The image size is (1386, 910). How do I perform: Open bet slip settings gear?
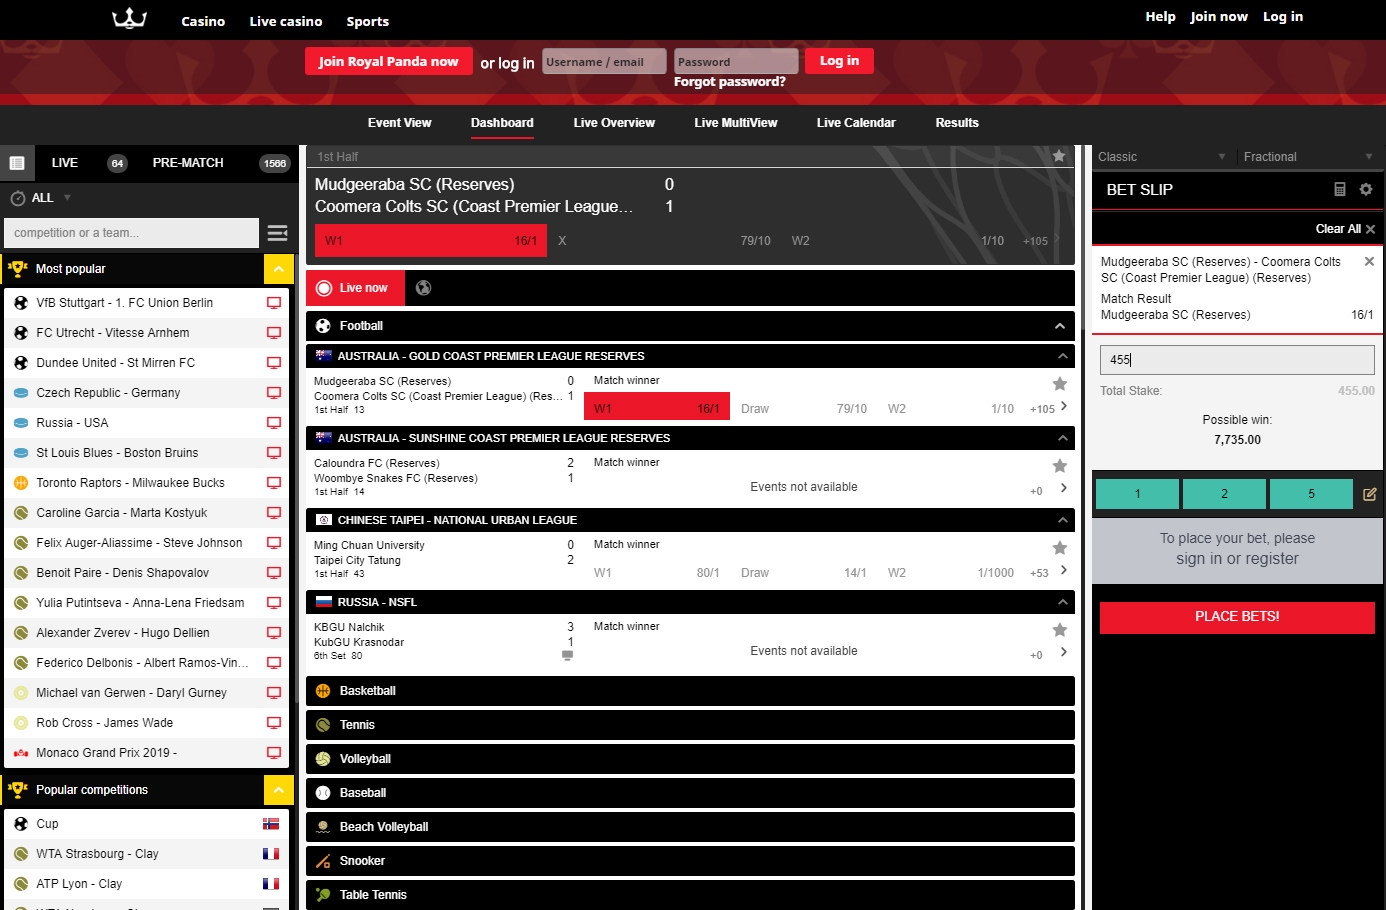click(x=1366, y=189)
